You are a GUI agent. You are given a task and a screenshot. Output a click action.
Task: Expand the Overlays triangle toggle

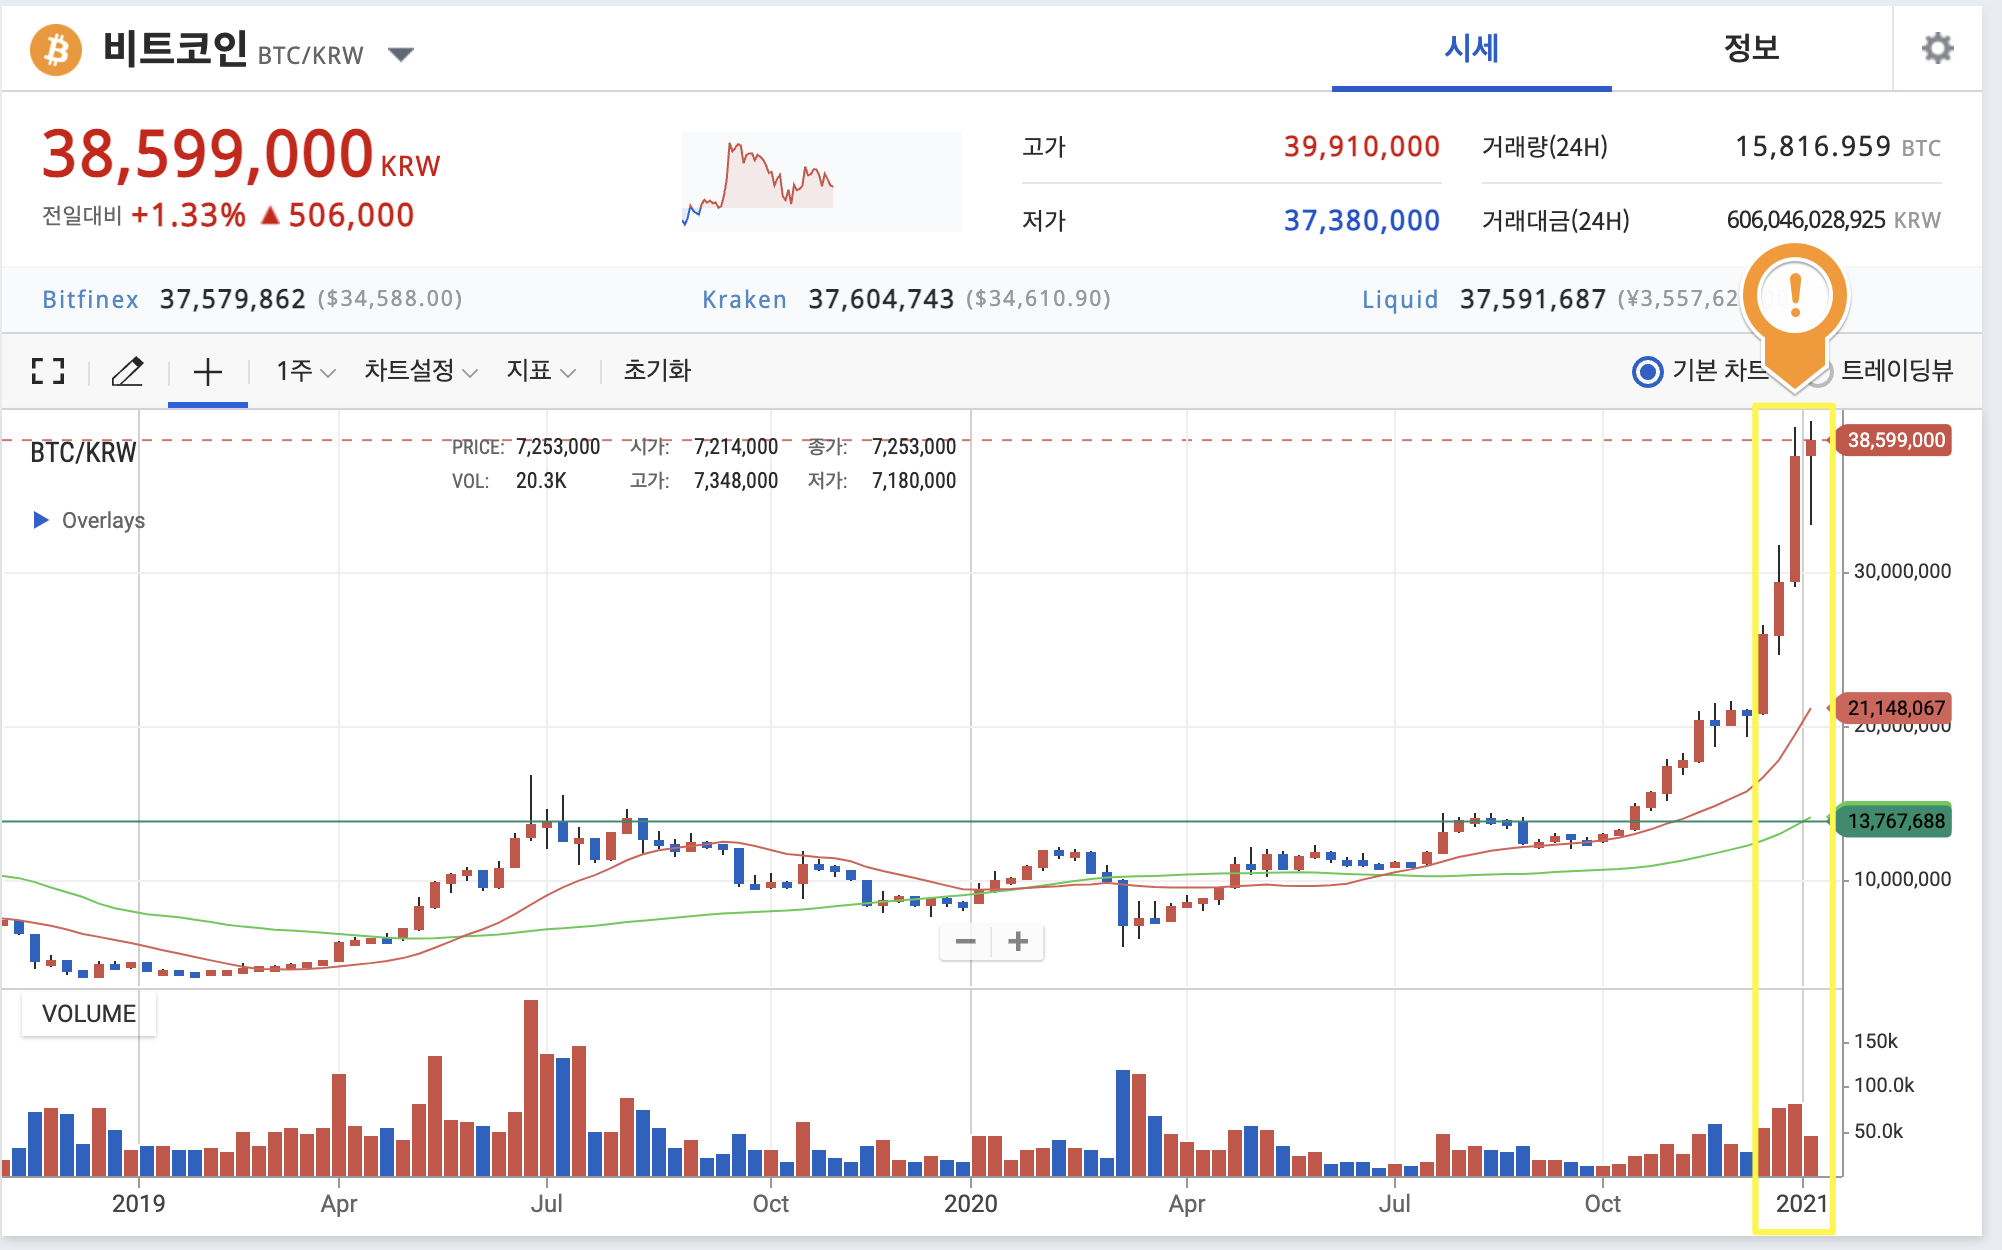pyautogui.click(x=41, y=520)
